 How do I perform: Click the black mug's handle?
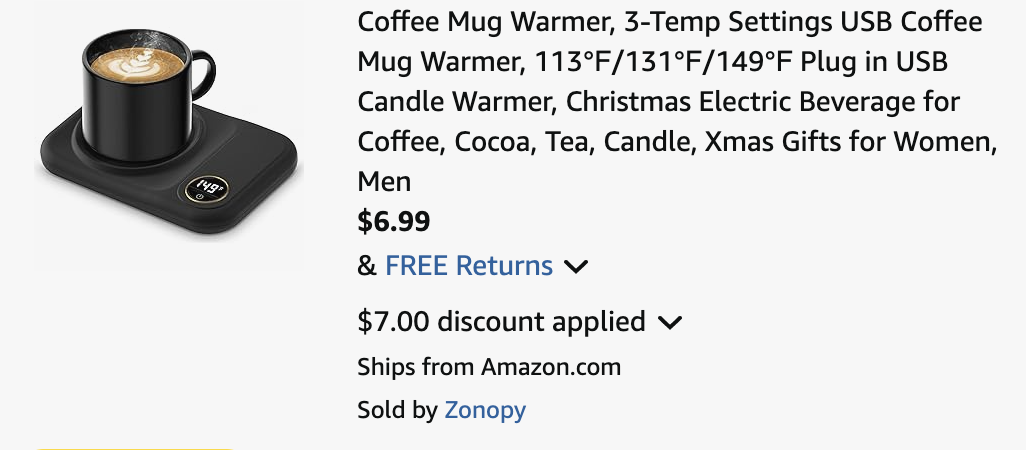(203, 72)
